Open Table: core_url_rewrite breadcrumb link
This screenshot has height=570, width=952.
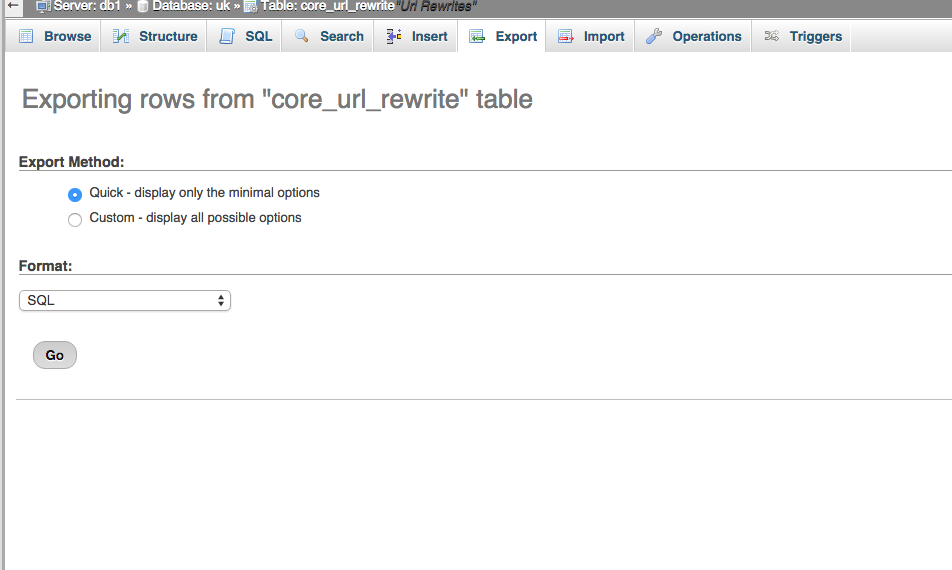point(328,6)
